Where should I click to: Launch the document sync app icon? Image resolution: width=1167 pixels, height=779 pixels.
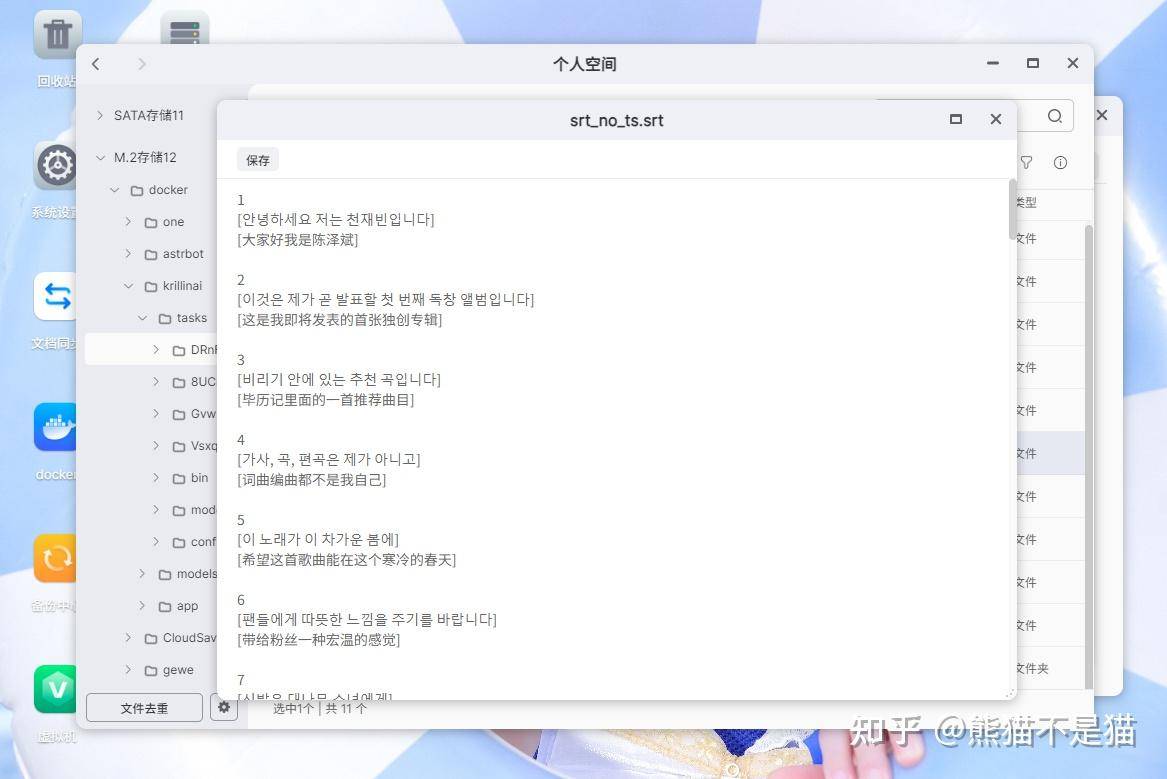pyautogui.click(x=56, y=296)
